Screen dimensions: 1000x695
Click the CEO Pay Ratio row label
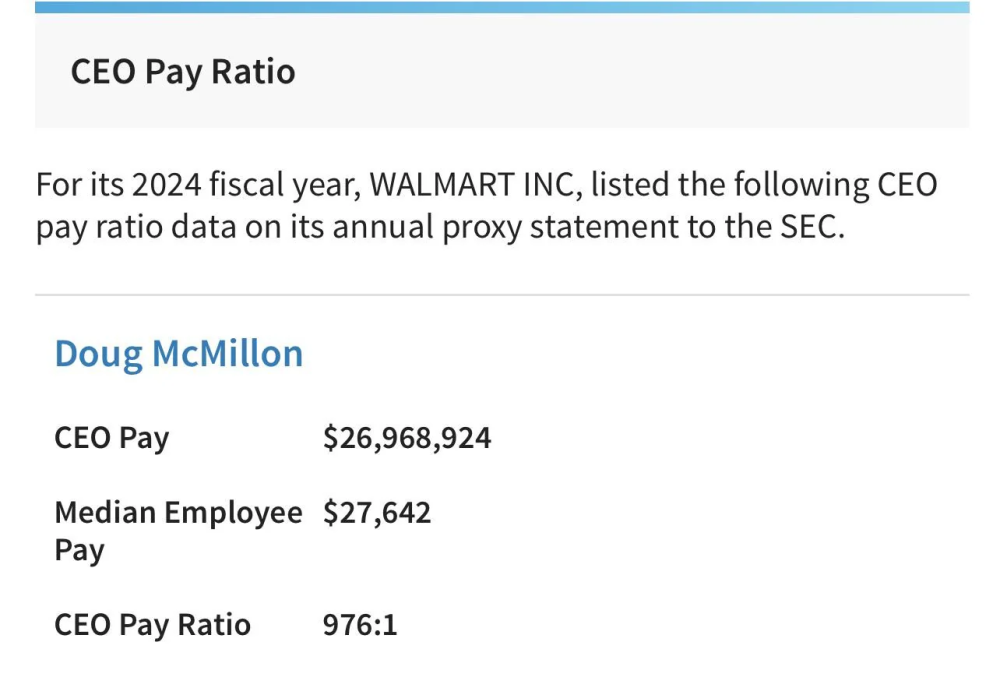(x=152, y=625)
